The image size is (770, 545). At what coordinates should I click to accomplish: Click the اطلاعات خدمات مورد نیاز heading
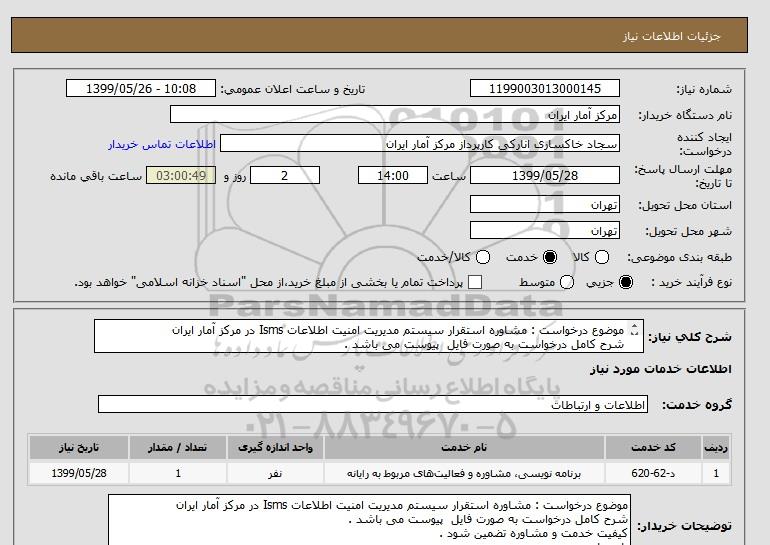[660, 369]
